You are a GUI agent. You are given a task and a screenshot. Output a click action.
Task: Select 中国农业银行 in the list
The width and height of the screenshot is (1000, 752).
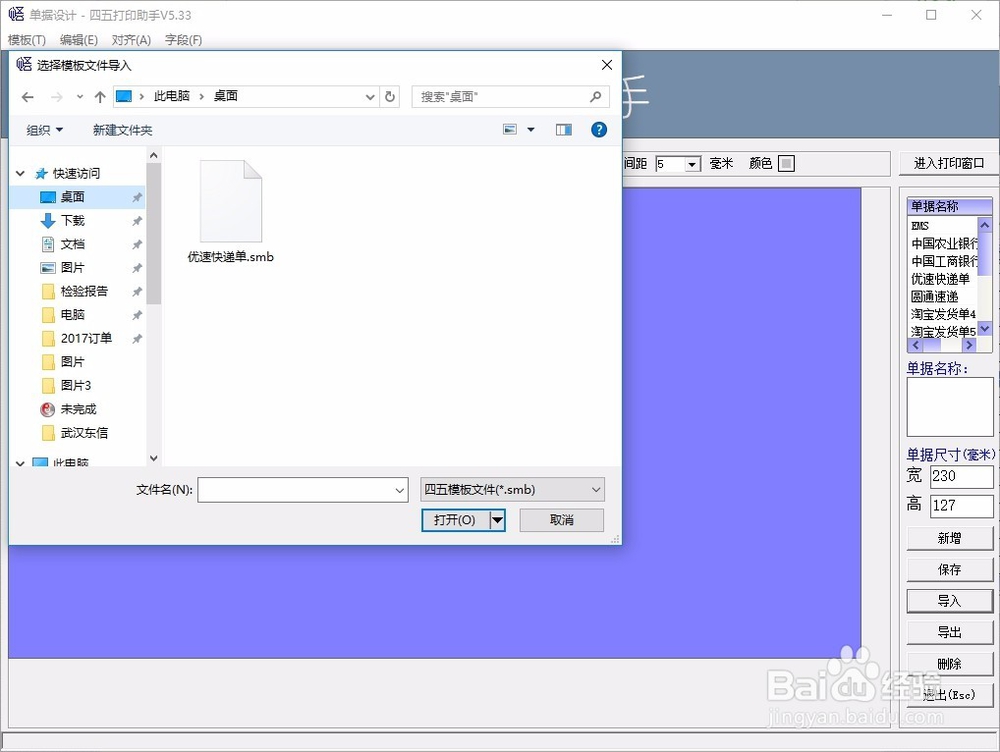coord(943,244)
